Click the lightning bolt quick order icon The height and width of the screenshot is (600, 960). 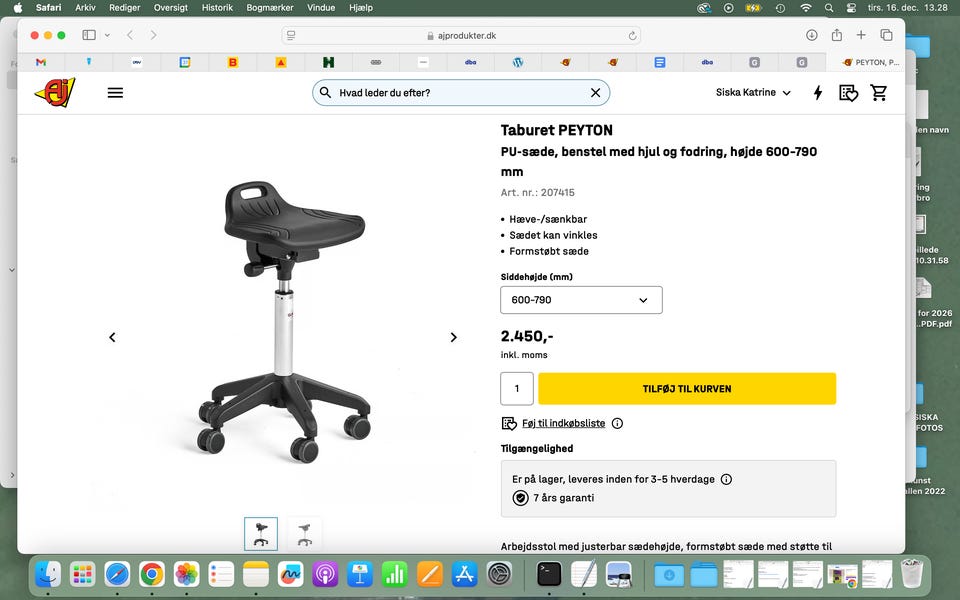coord(817,92)
